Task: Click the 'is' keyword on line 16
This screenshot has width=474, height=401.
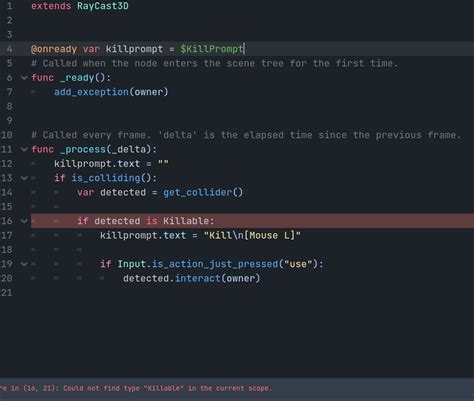Action: (x=152, y=221)
